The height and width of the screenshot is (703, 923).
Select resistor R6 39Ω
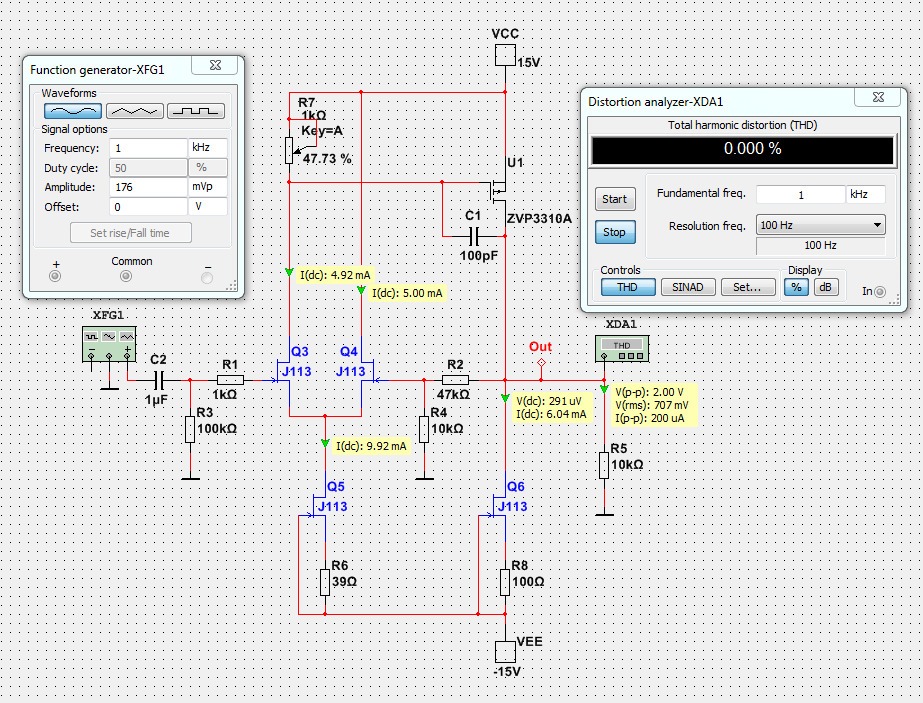point(325,582)
